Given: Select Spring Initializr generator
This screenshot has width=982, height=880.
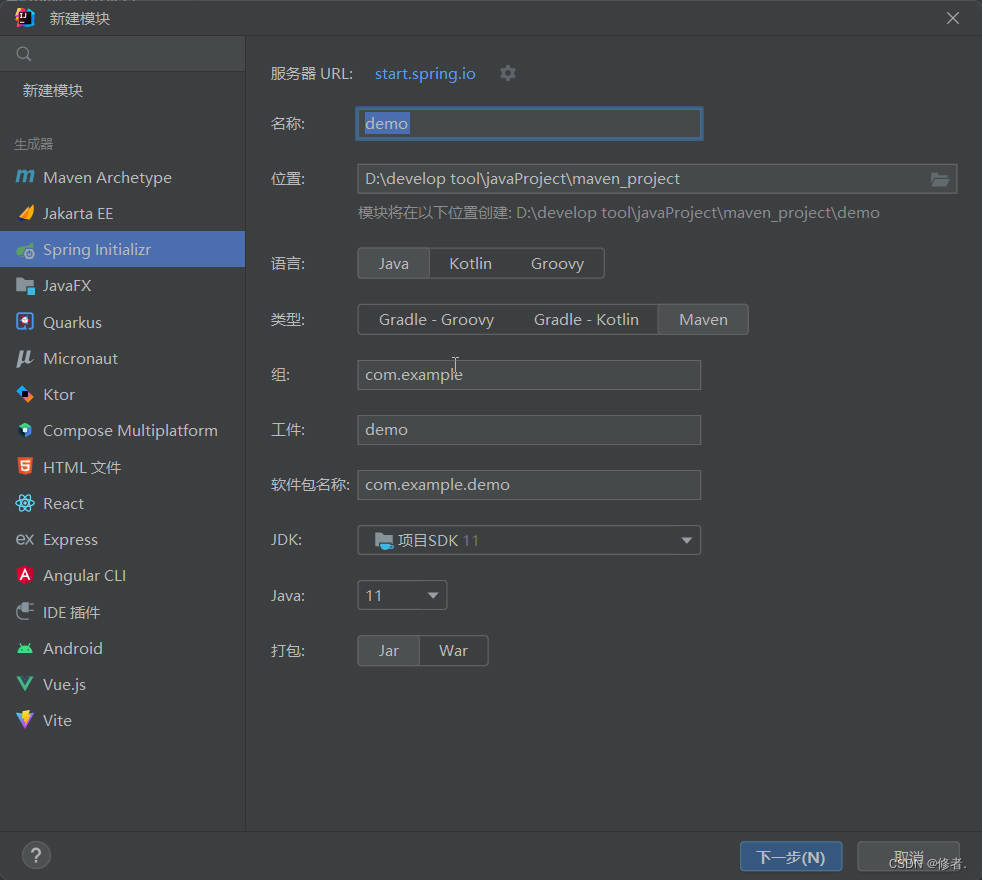Looking at the screenshot, I should click(x=123, y=249).
